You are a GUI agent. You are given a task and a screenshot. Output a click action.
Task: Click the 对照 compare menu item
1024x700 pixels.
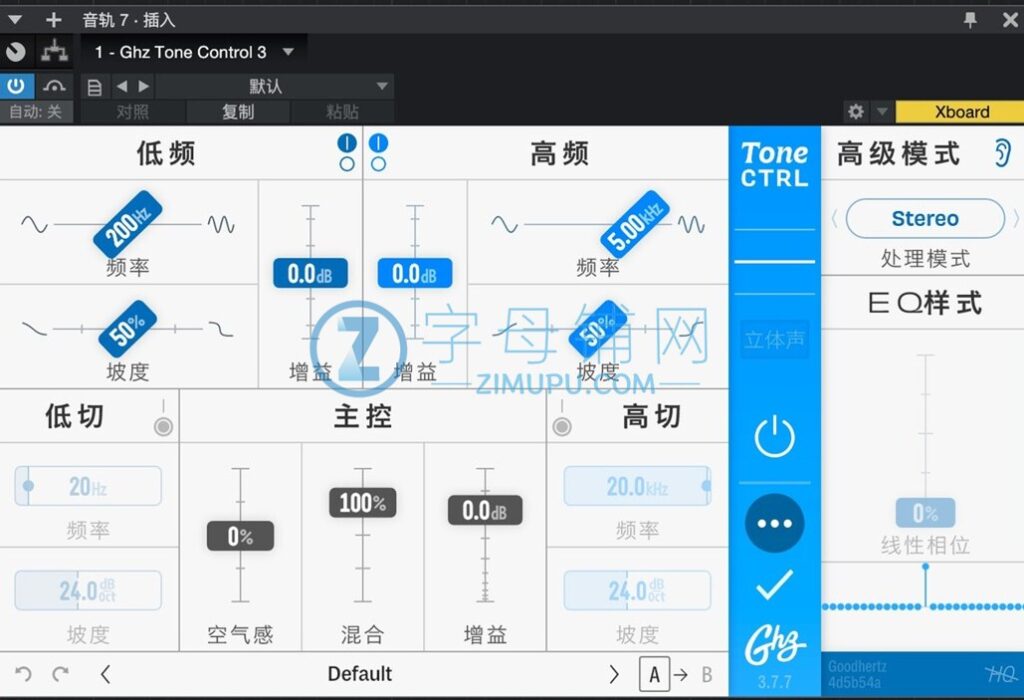click(x=132, y=112)
